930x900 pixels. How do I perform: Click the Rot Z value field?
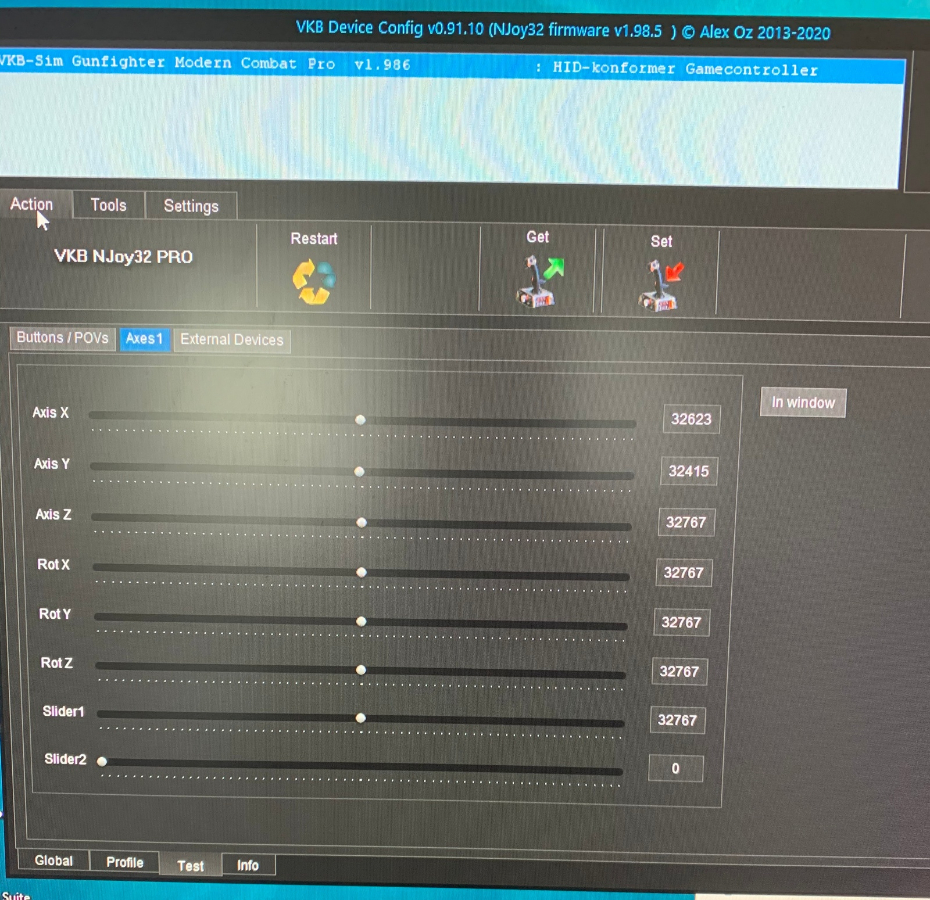679,672
